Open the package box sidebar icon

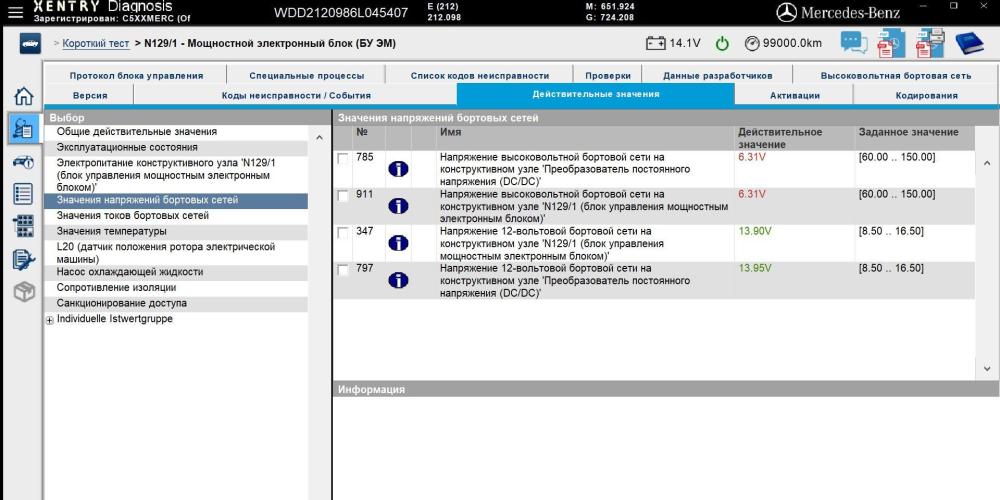point(24,292)
